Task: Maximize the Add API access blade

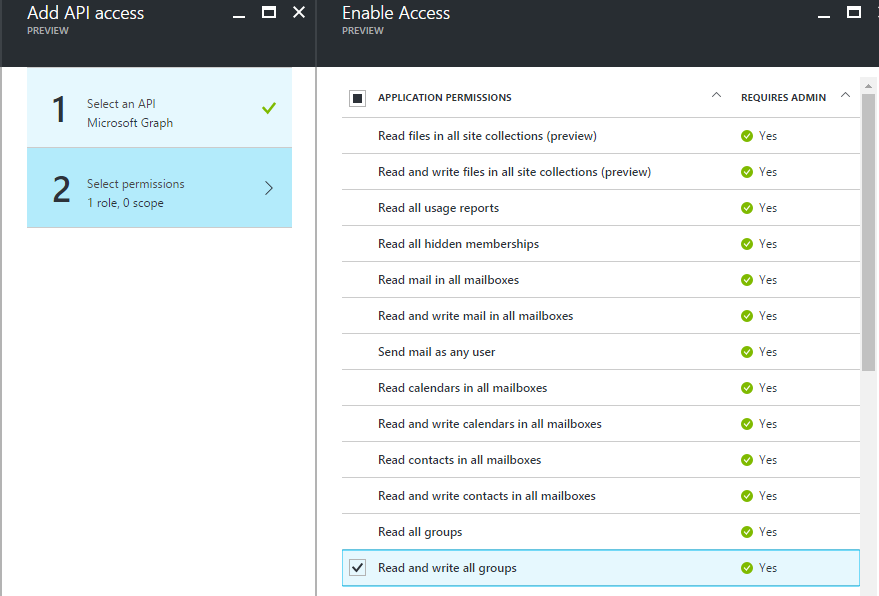Action: coord(268,13)
